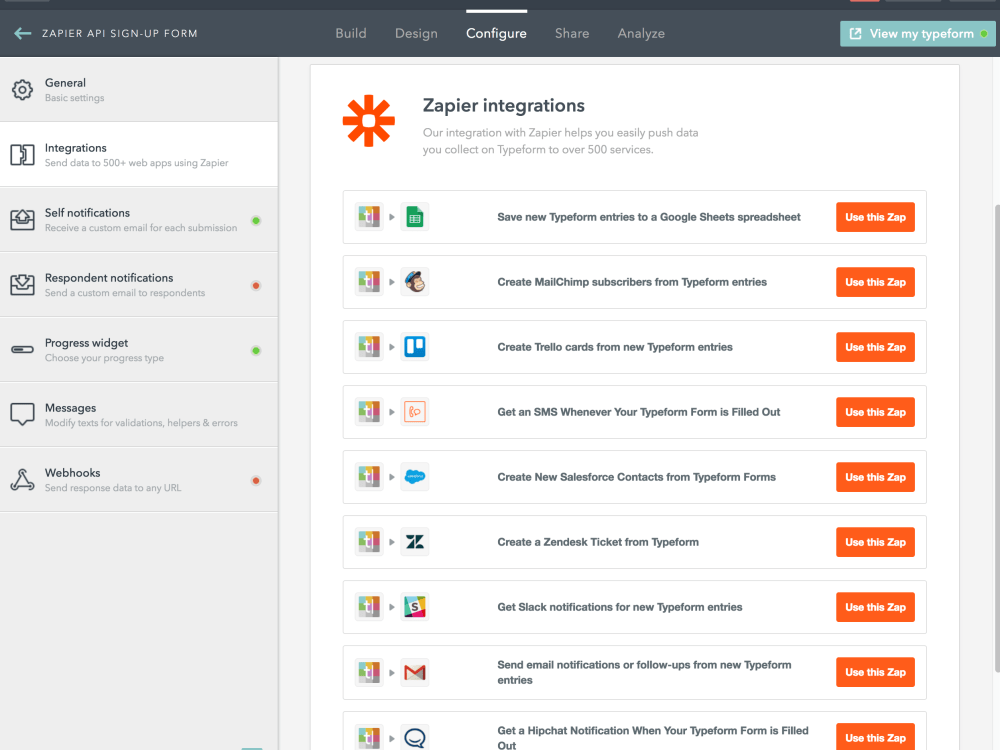The width and height of the screenshot is (1000, 750).
Task: Select the Configure tab
Action: coord(496,33)
